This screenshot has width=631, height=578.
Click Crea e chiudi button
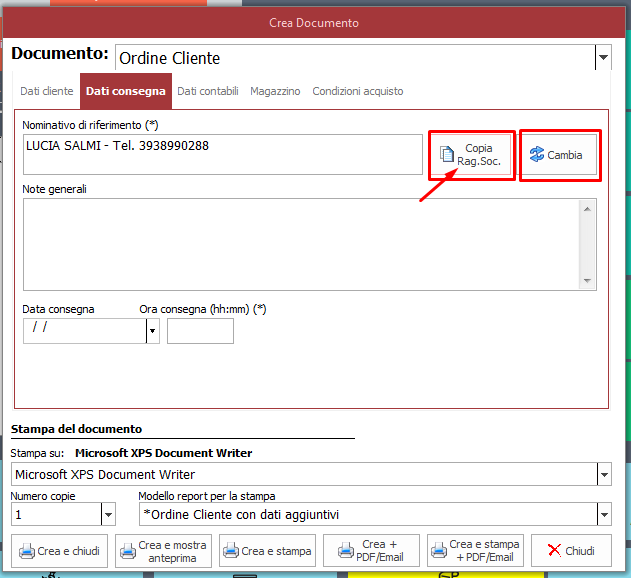point(62,551)
